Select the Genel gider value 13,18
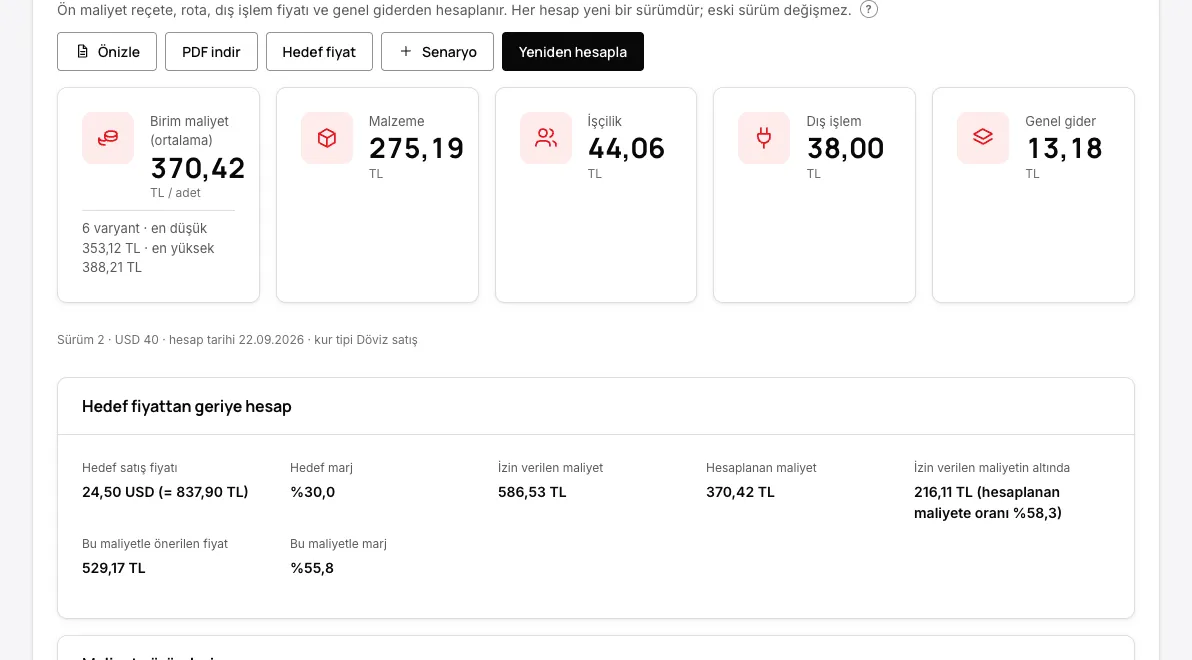Image resolution: width=1192 pixels, height=660 pixels. 1064,148
